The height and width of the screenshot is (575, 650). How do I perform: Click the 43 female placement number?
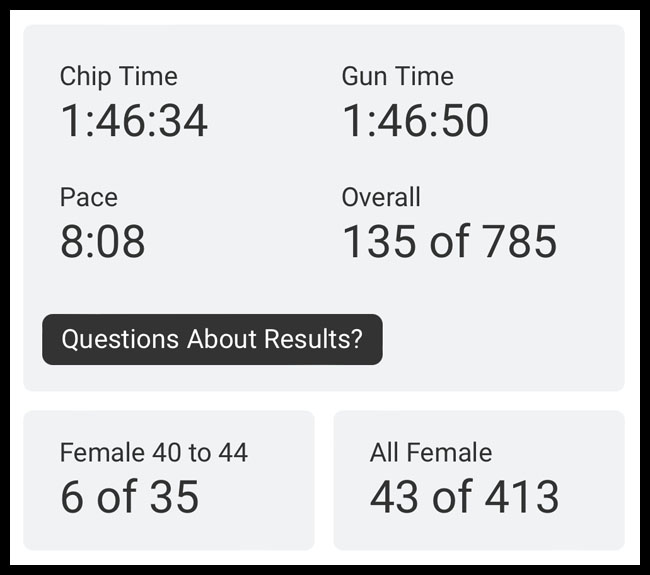pyautogui.click(x=392, y=497)
